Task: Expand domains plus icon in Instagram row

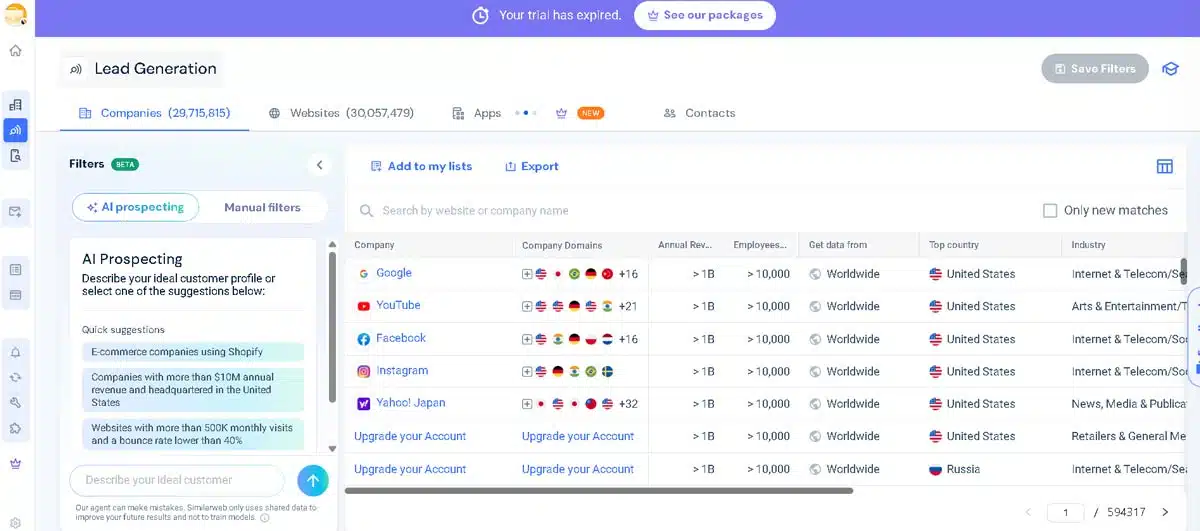Action: [527, 372]
